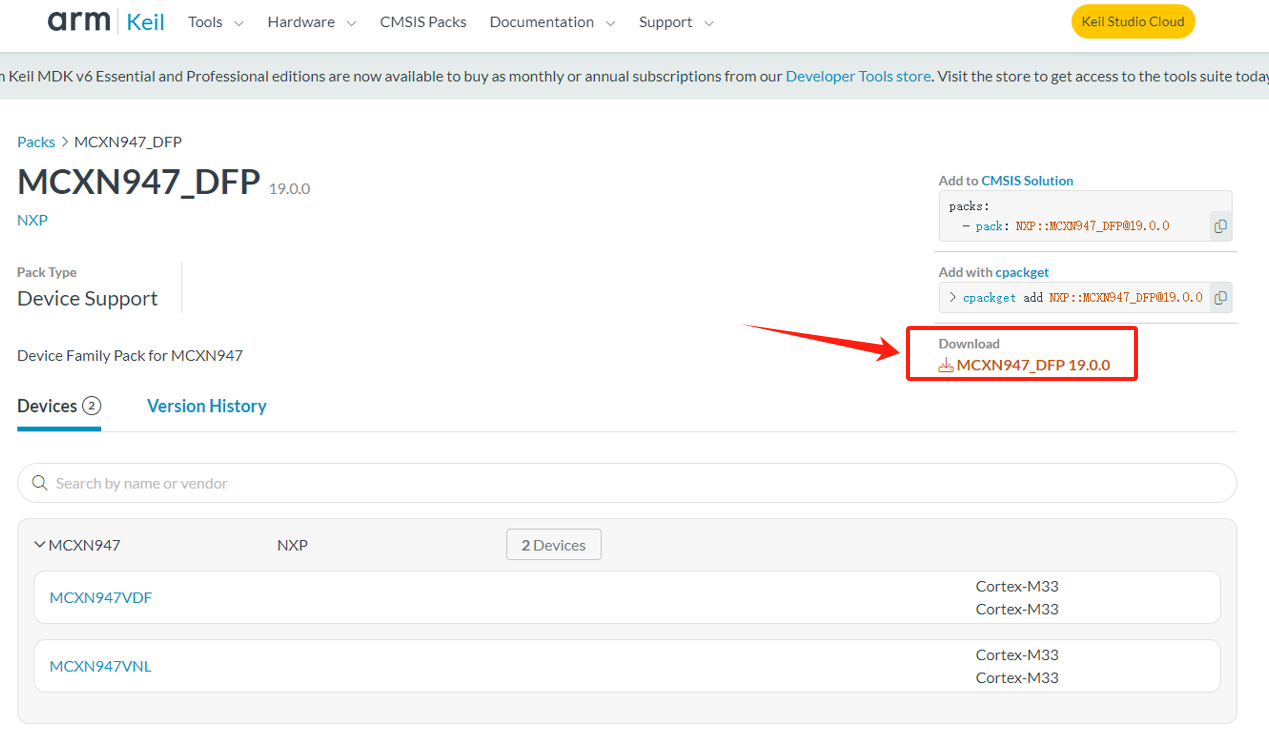Screen dimensions: 1269x730
Task: Open the NXP vendor link
Action: (32, 220)
